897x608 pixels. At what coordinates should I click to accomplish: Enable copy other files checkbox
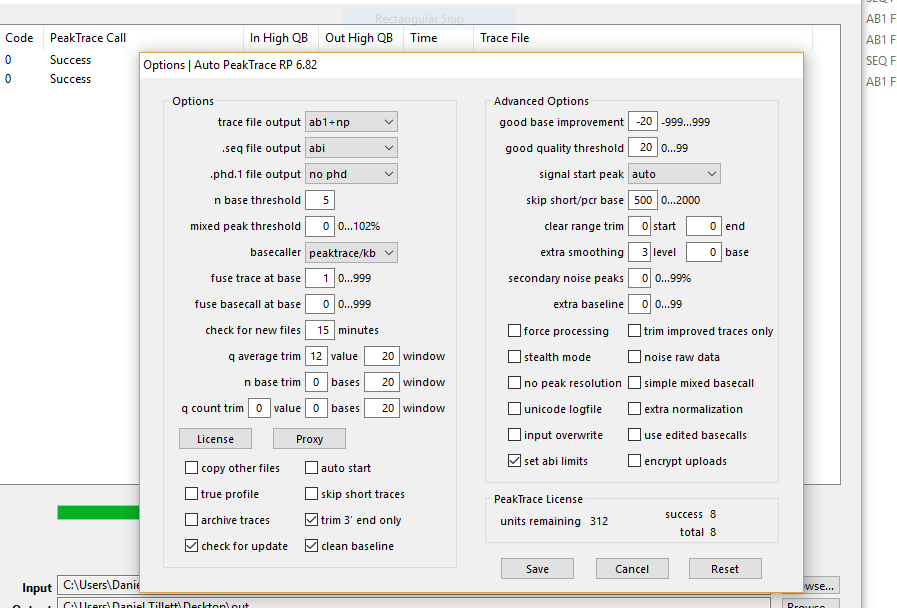click(191, 468)
